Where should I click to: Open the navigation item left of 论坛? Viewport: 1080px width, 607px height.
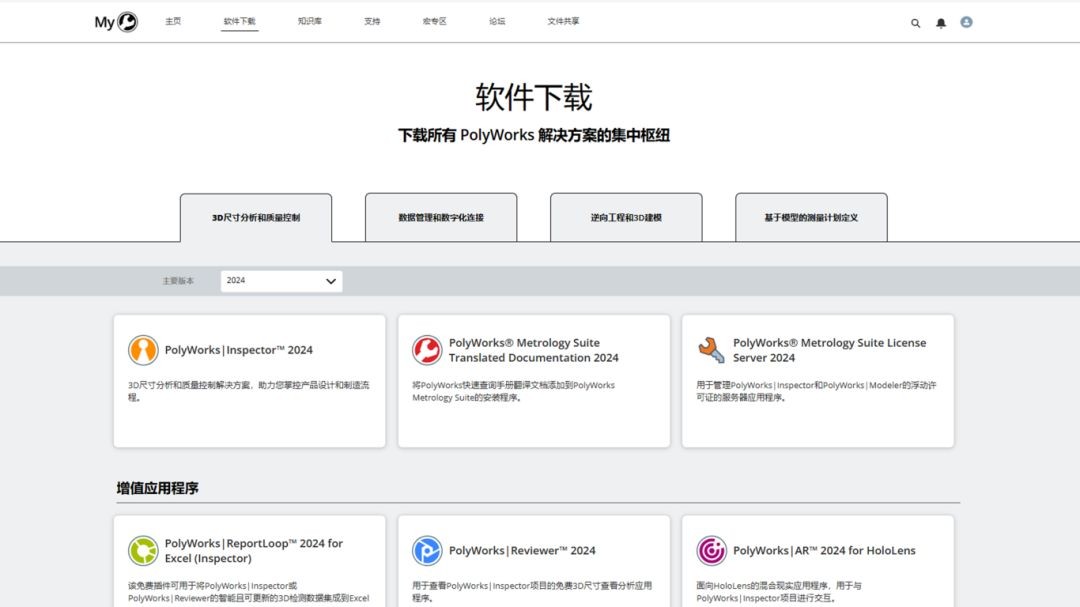coord(435,21)
